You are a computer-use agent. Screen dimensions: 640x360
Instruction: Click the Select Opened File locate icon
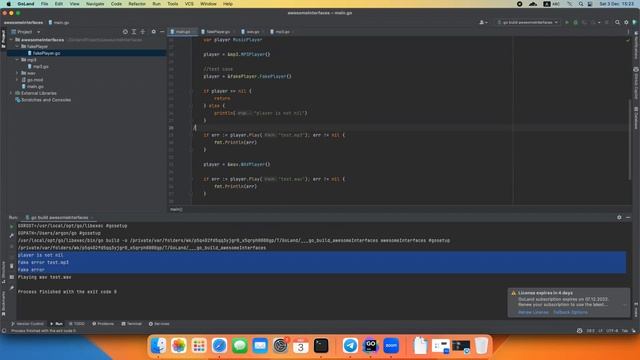coord(125,32)
